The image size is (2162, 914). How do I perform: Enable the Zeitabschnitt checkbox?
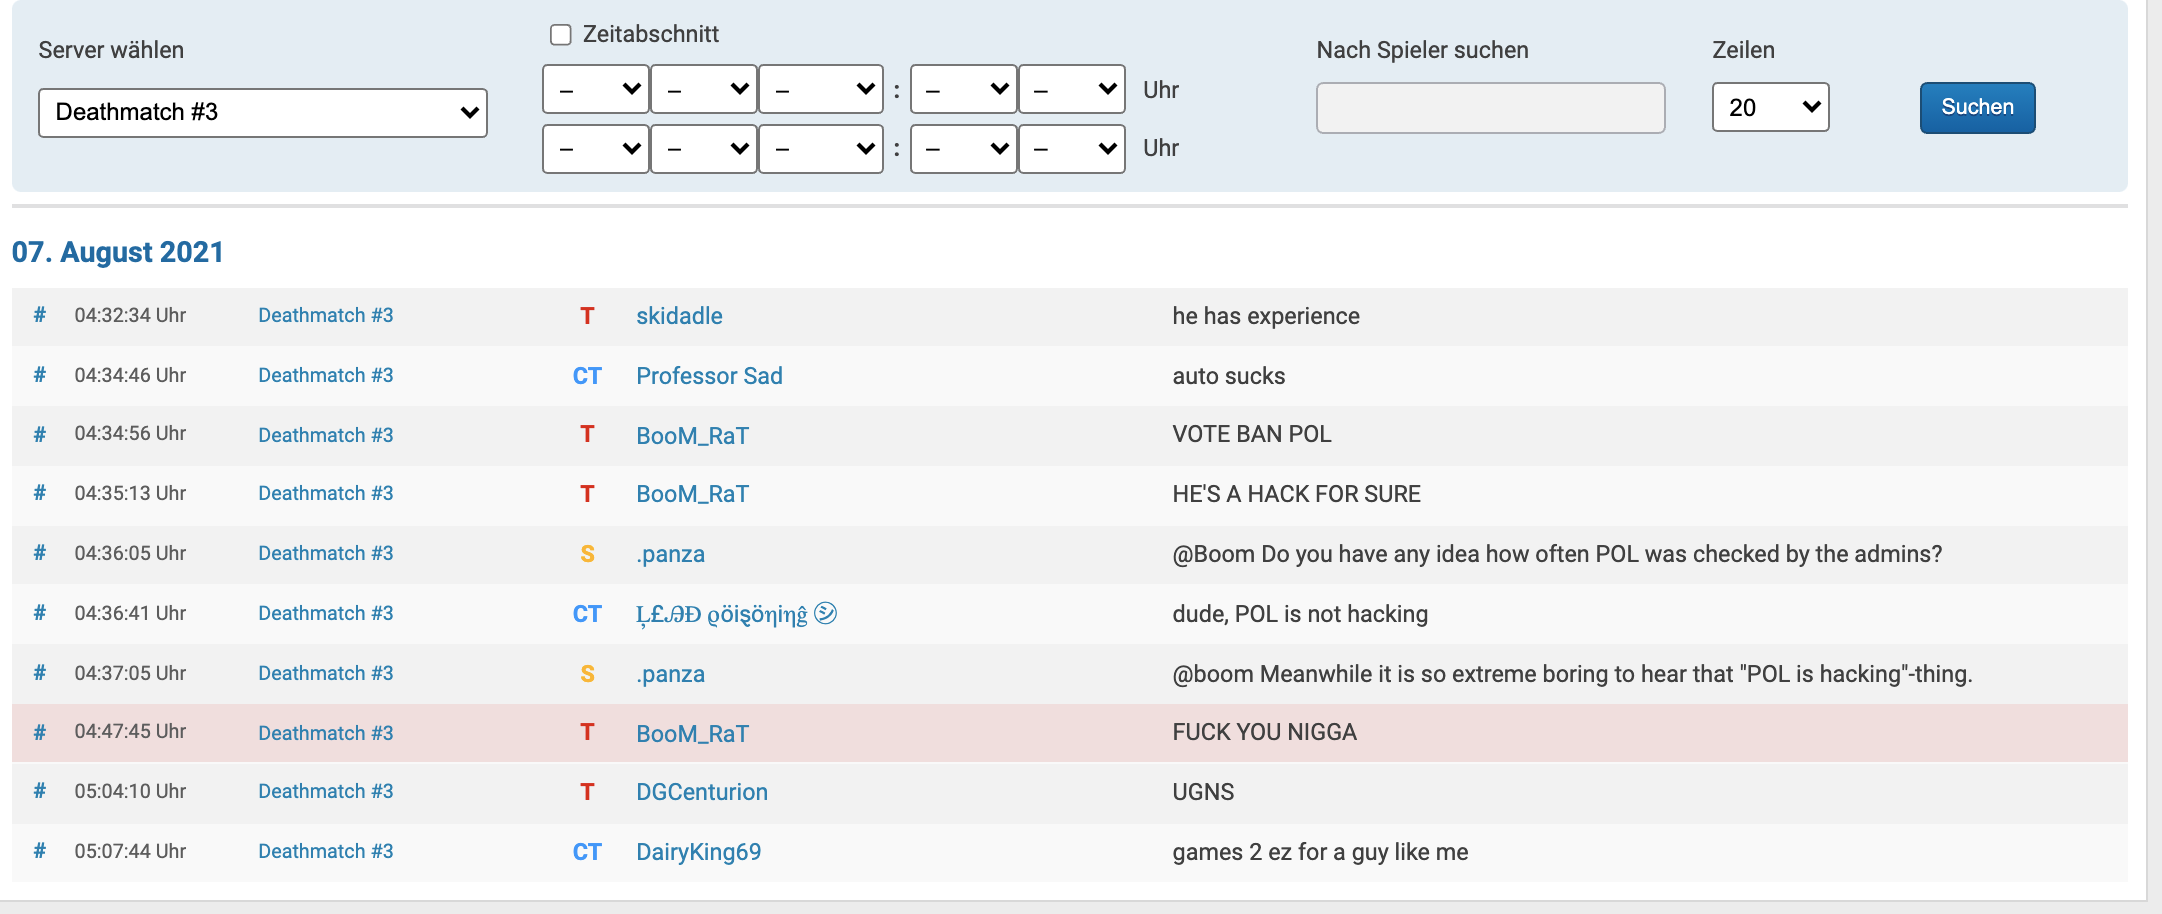[561, 35]
